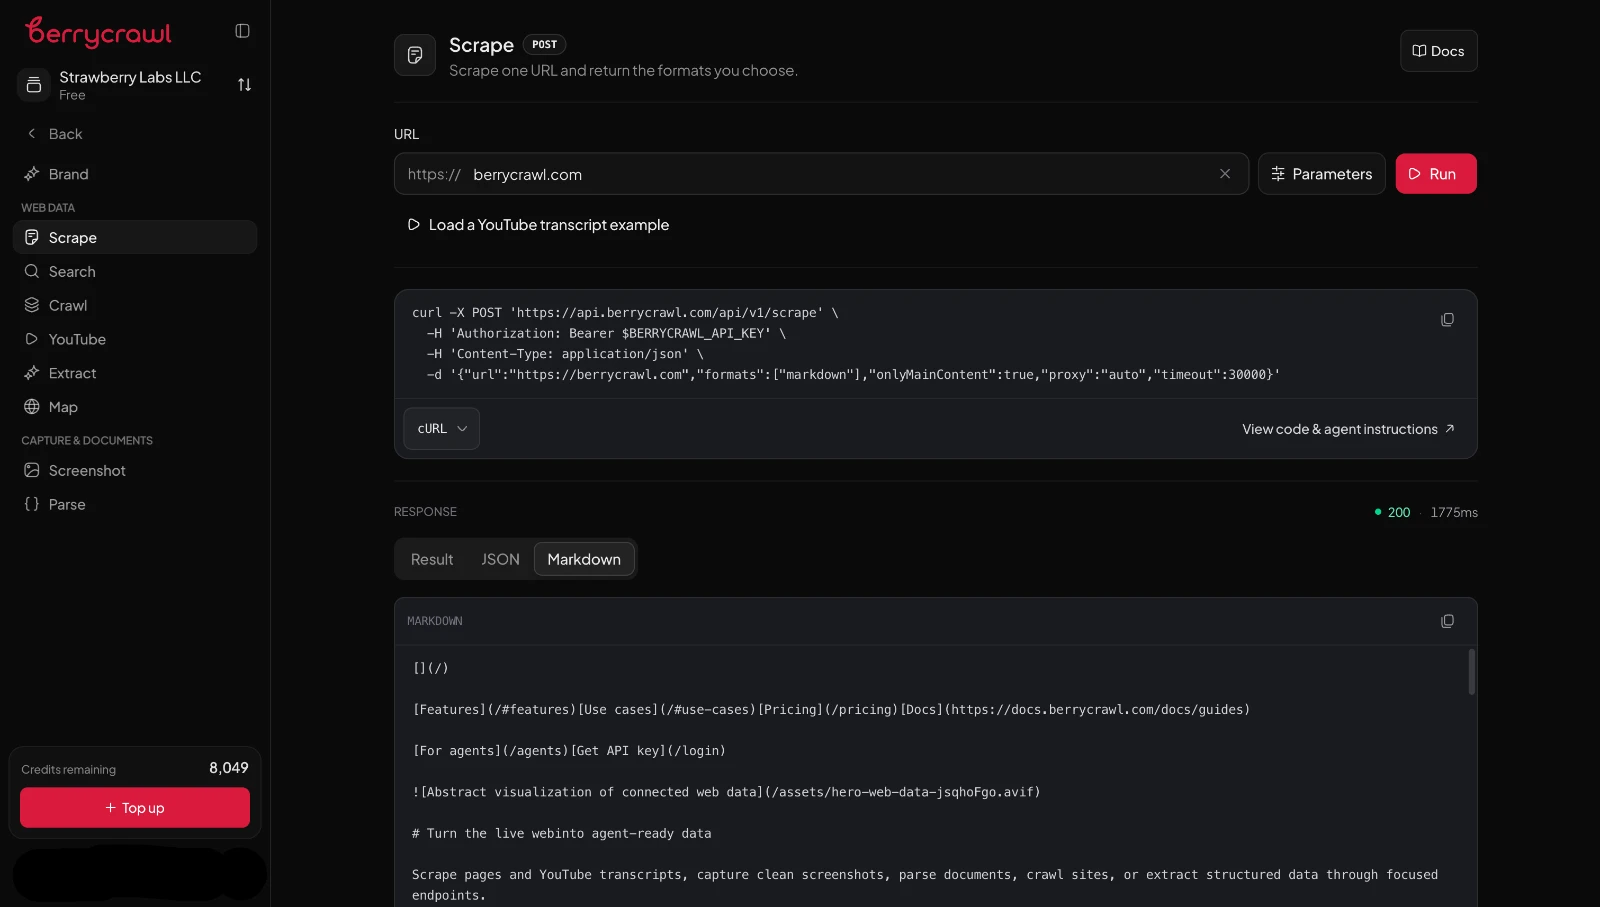Click the Content-Type header line
Screen dimensions: 1600x907
point(565,354)
